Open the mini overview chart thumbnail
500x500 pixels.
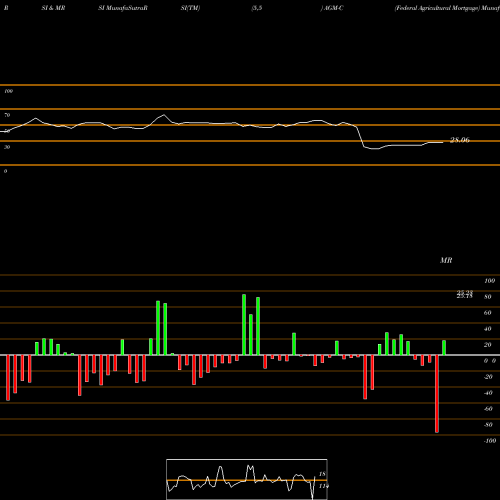pyautogui.click(x=247, y=479)
